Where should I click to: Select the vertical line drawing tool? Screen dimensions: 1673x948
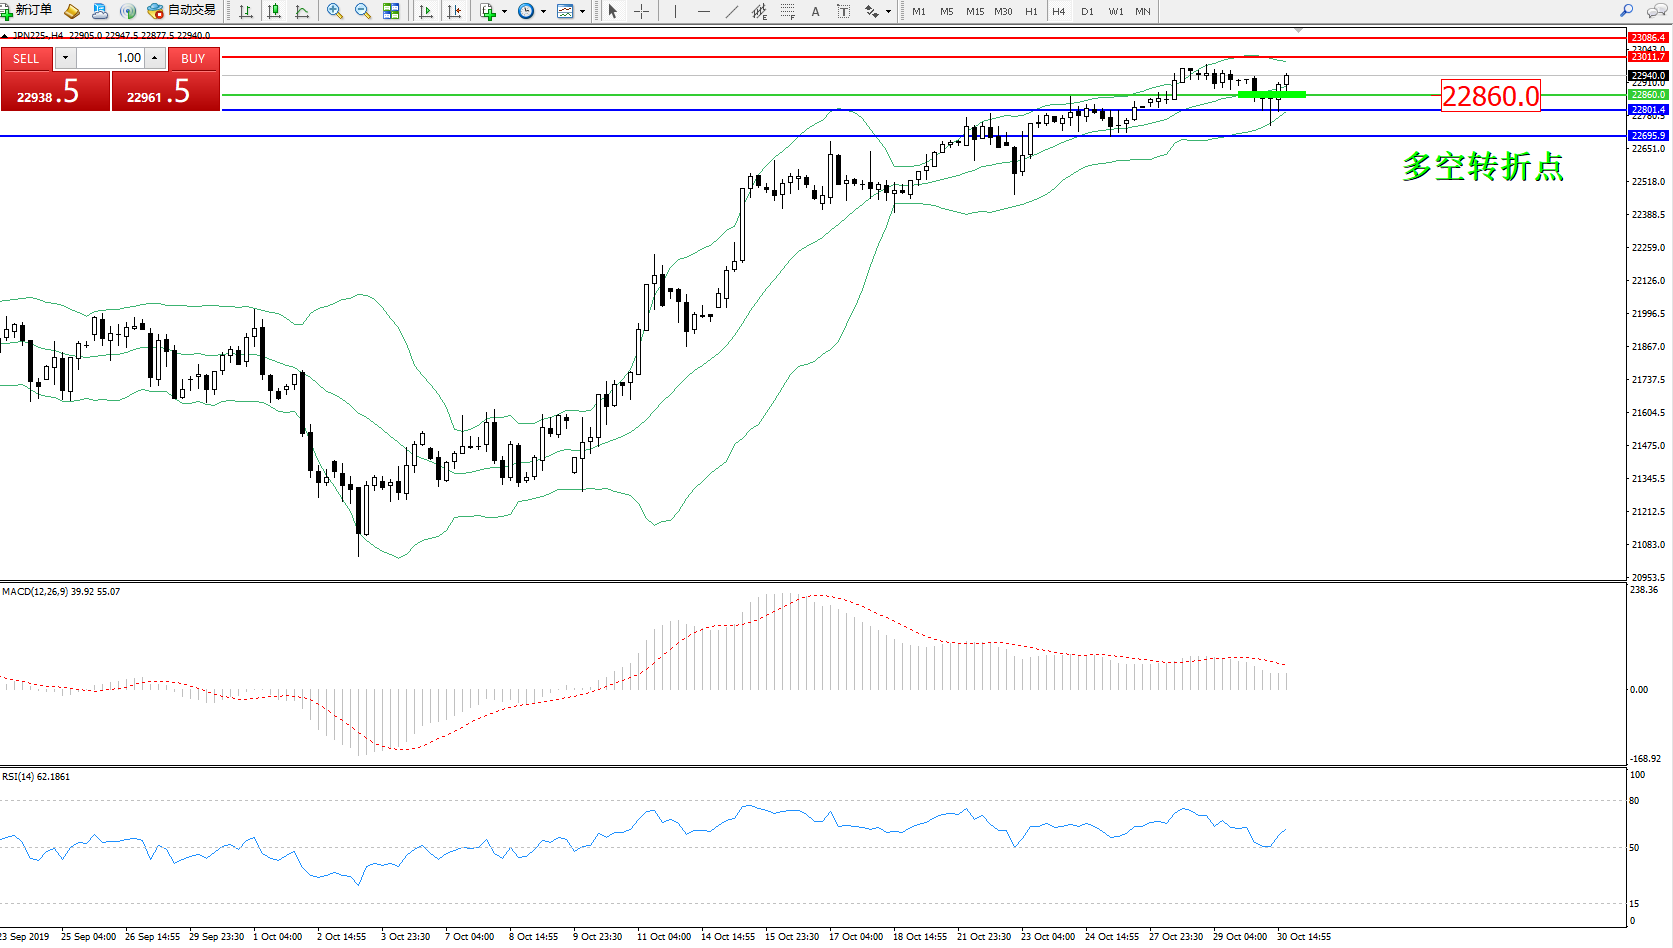click(675, 11)
